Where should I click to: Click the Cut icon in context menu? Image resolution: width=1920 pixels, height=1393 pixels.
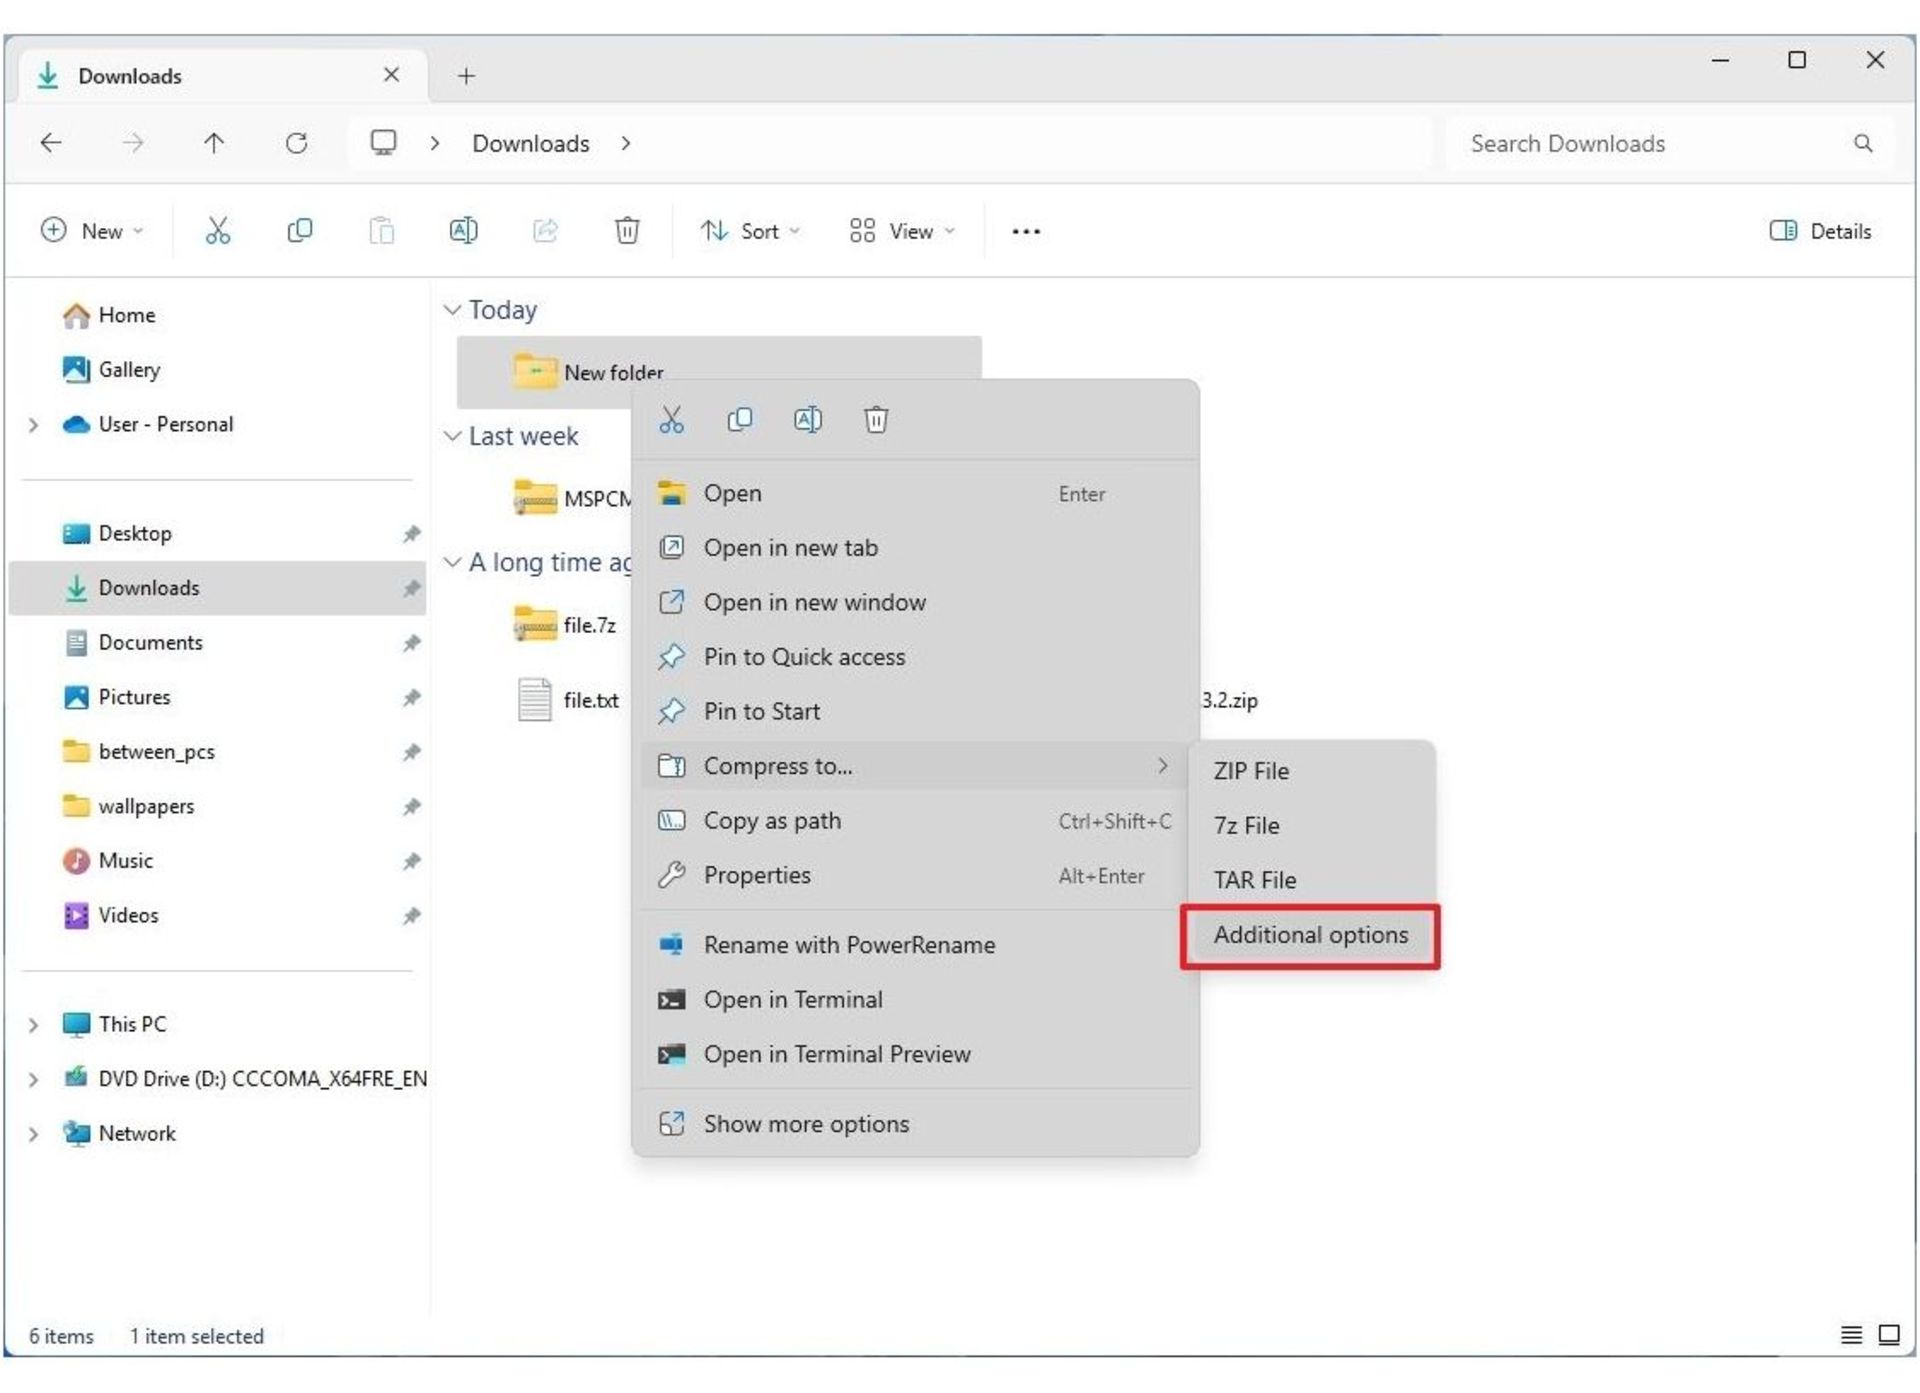[x=671, y=420]
